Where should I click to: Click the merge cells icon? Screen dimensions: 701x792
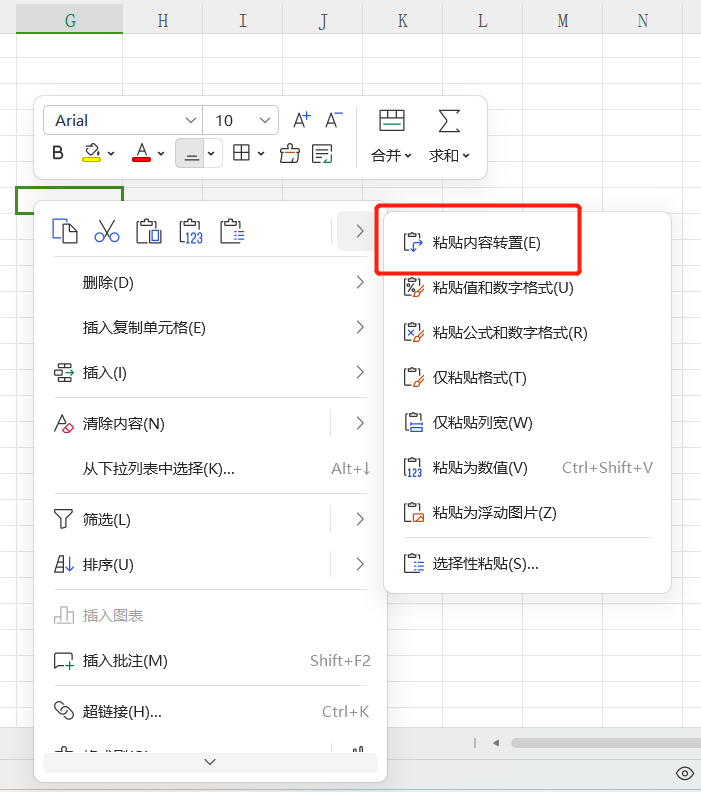pos(392,120)
